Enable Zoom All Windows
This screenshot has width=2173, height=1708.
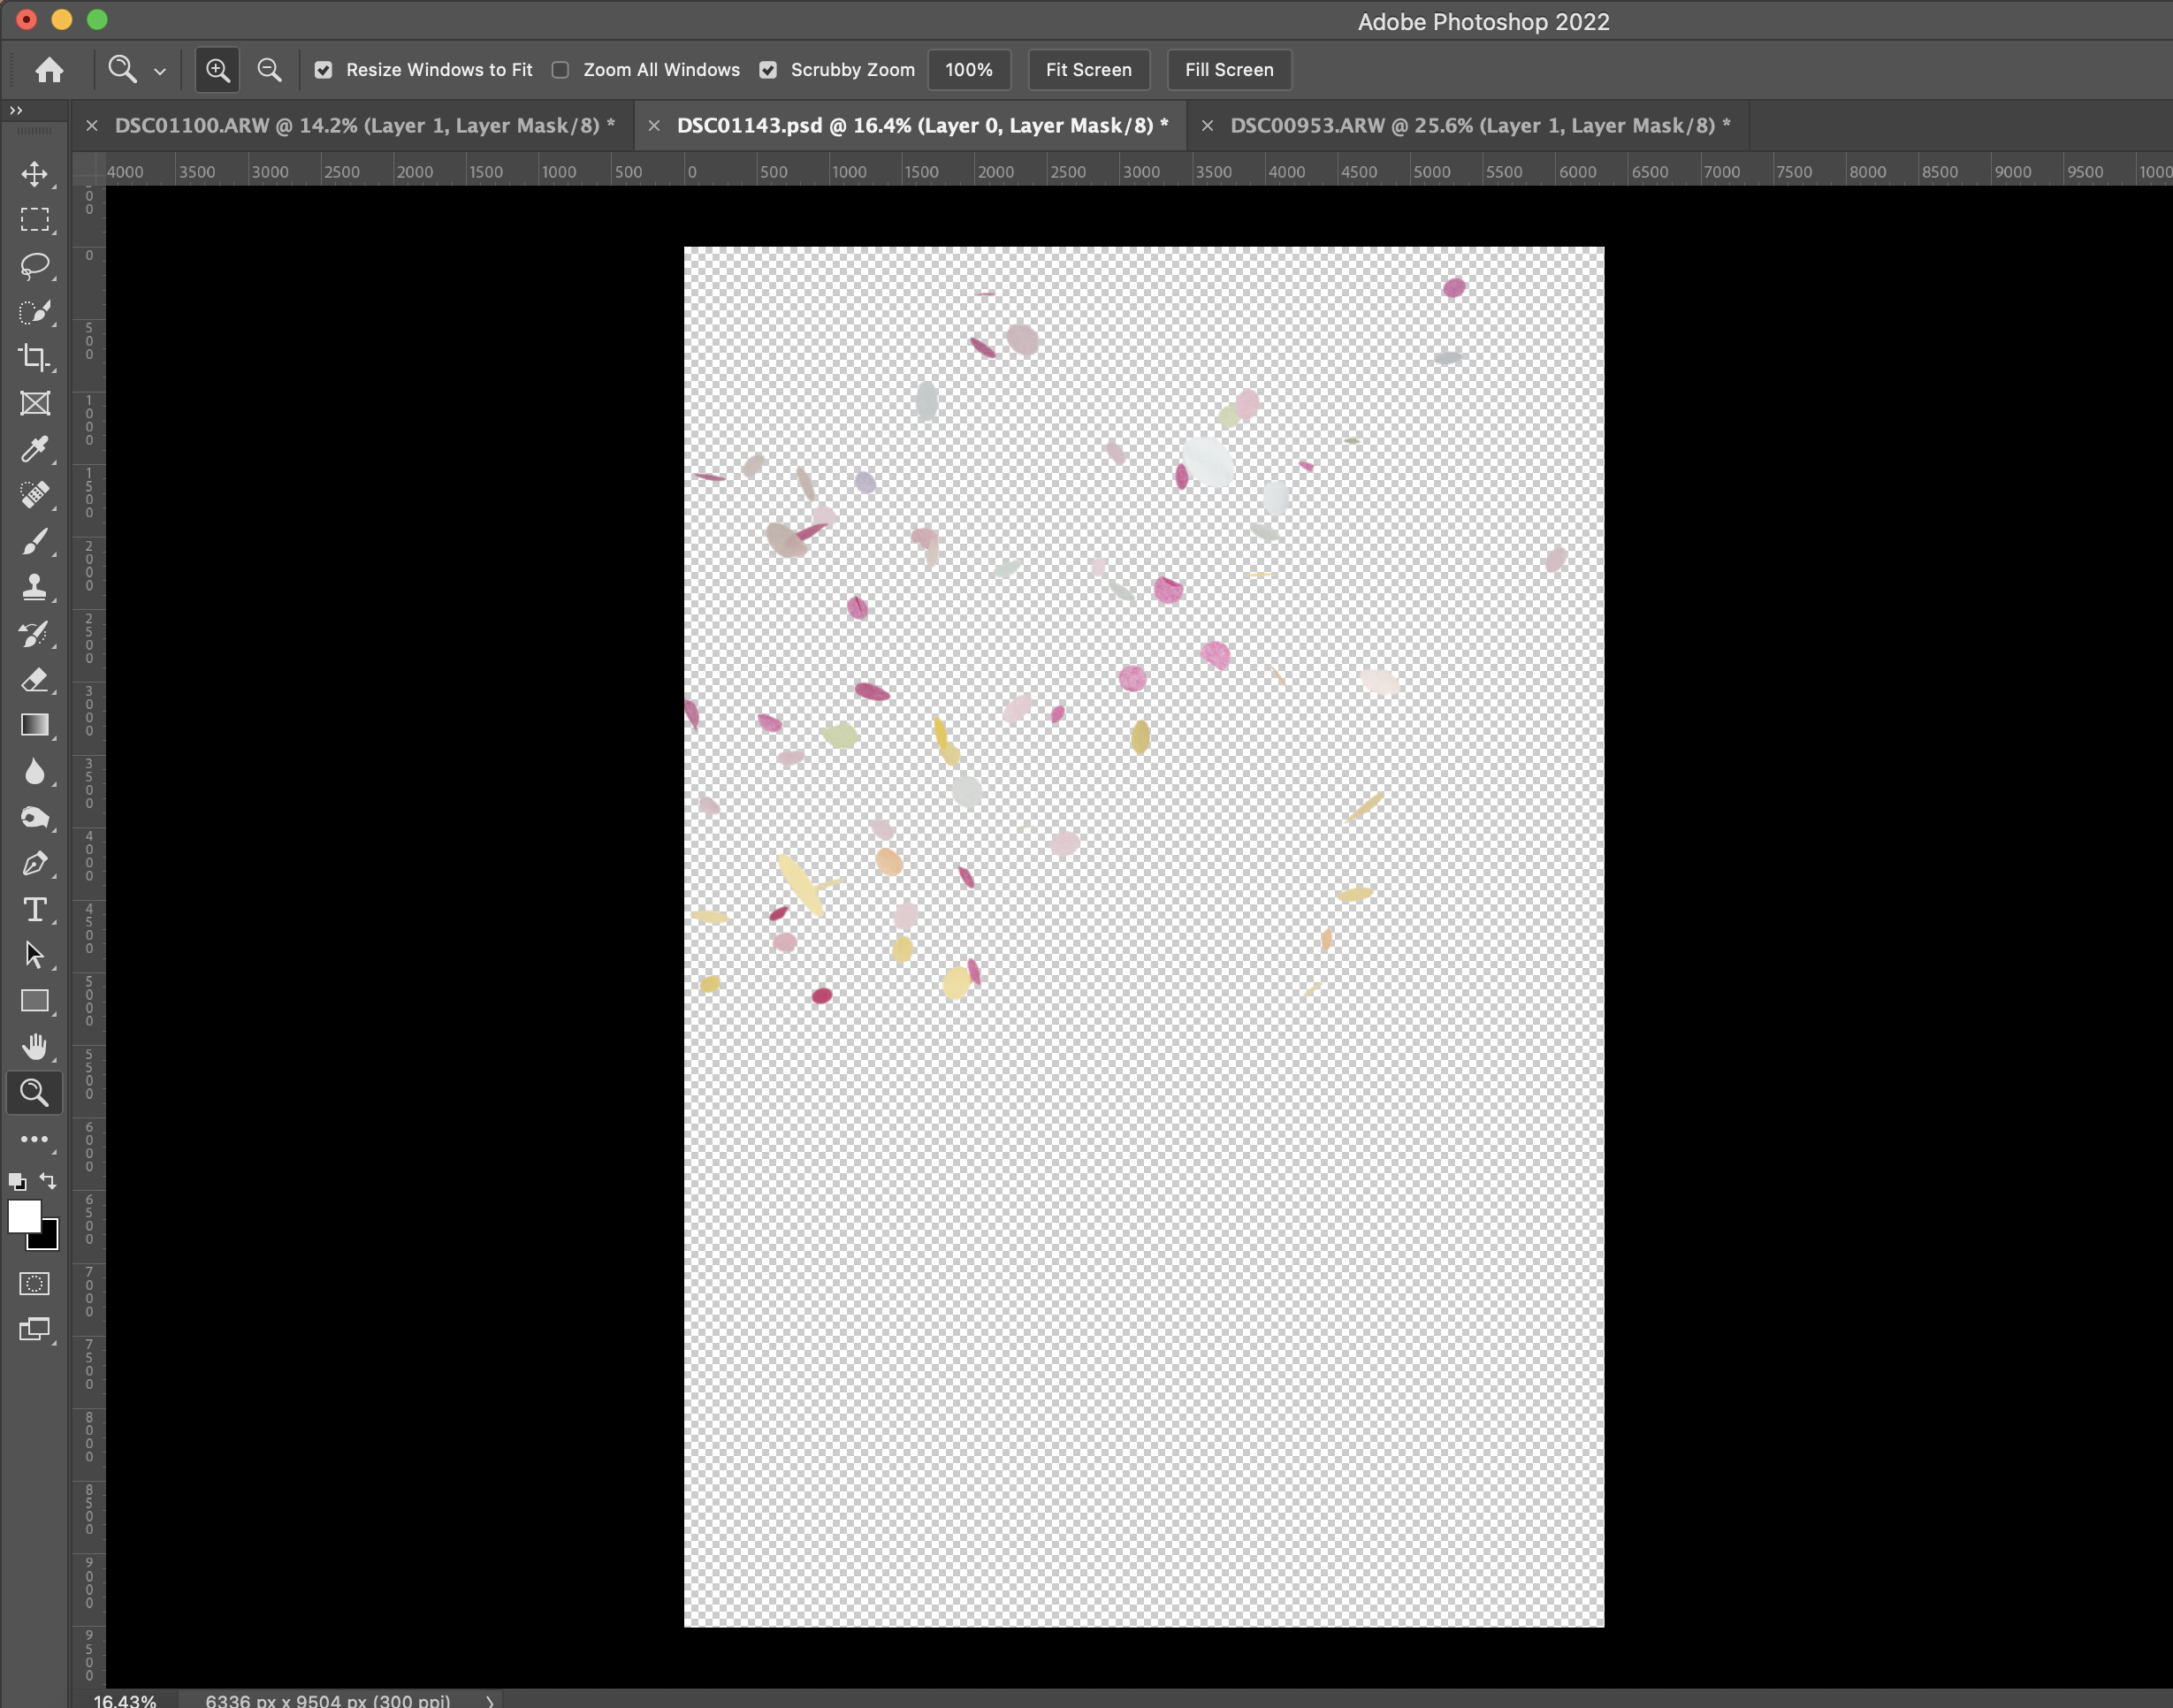(x=560, y=70)
